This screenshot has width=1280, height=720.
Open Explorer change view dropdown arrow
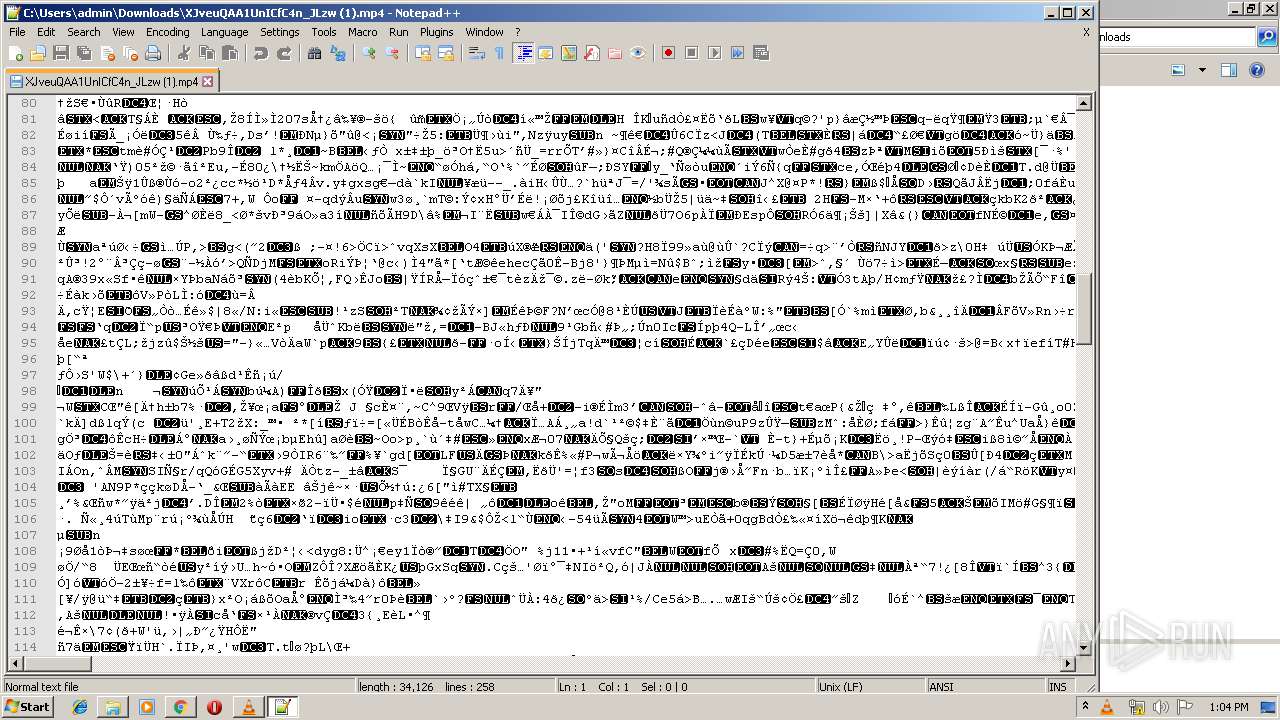coord(1201,70)
